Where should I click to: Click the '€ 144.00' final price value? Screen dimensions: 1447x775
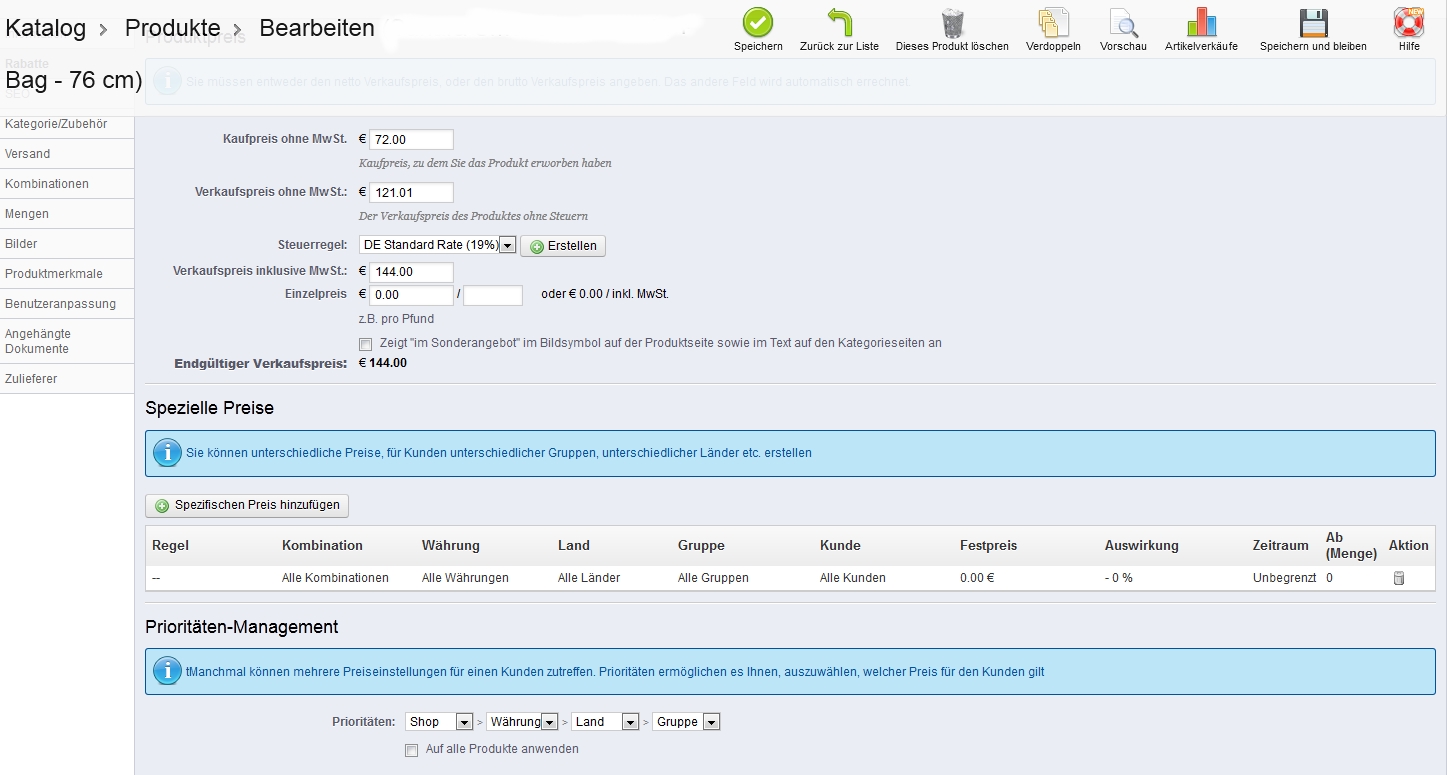pyautogui.click(x=383, y=363)
